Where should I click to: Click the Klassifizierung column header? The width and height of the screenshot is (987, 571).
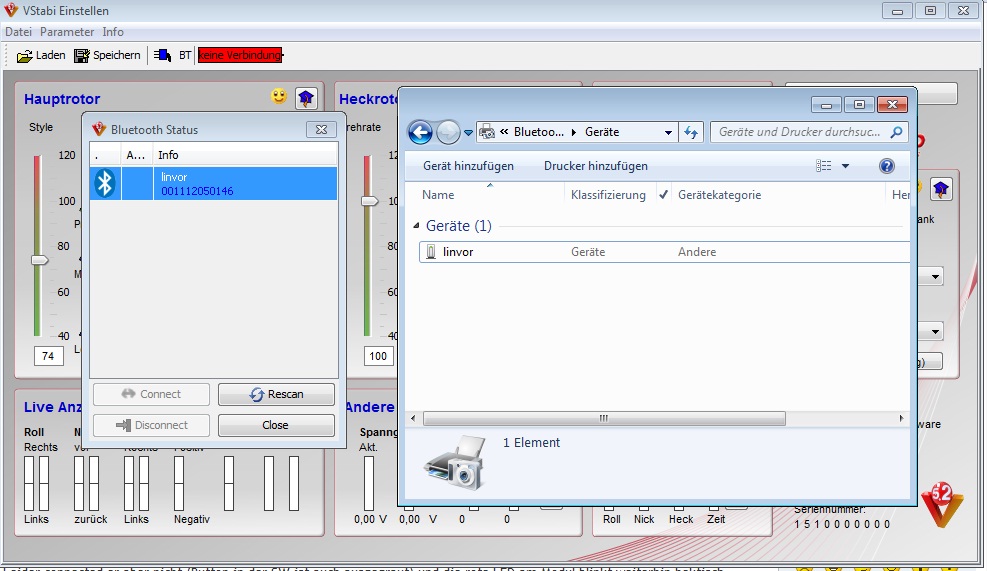click(x=609, y=195)
